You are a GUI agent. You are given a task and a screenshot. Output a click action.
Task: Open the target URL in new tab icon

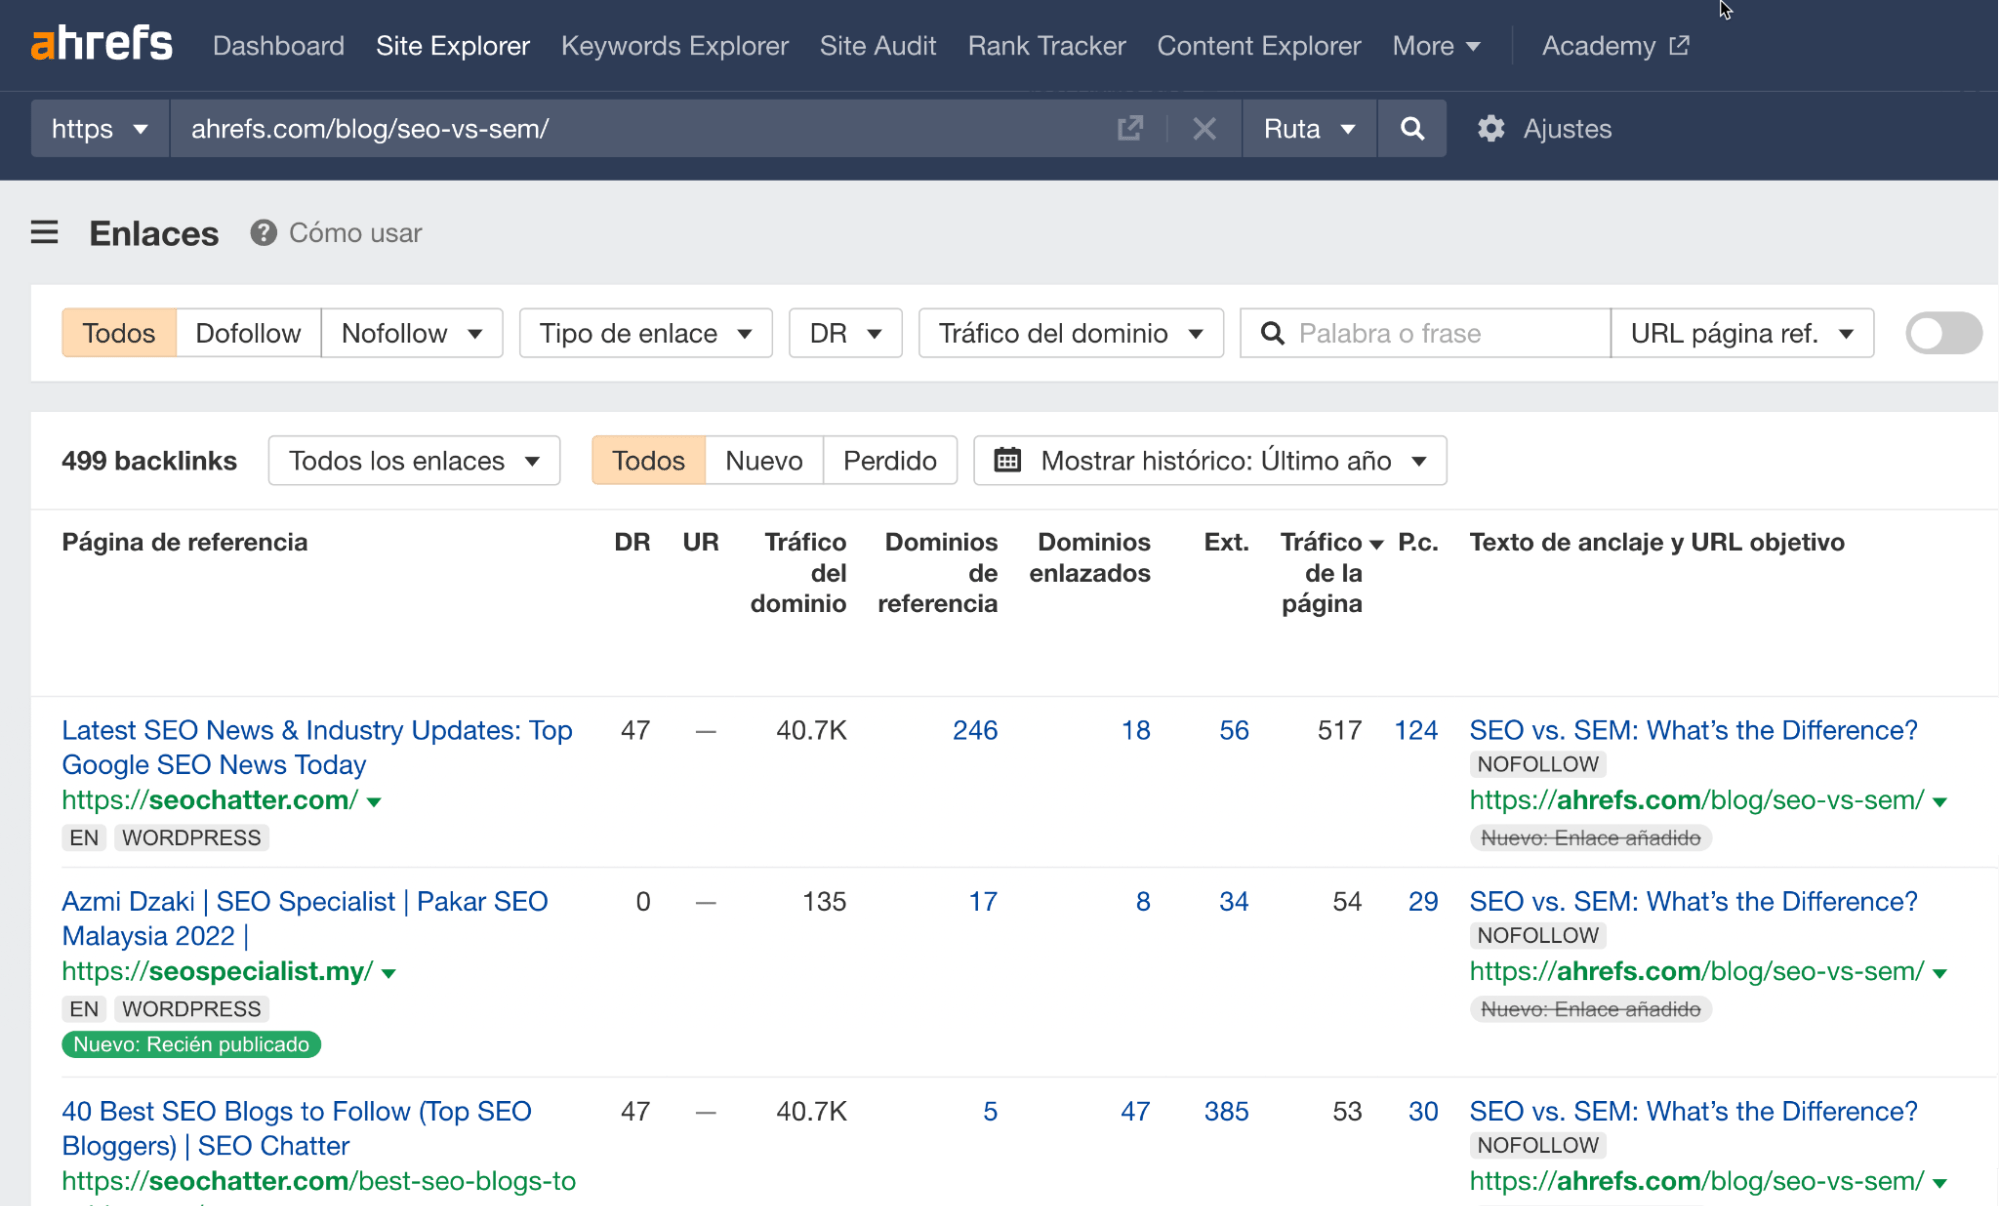click(x=1129, y=128)
